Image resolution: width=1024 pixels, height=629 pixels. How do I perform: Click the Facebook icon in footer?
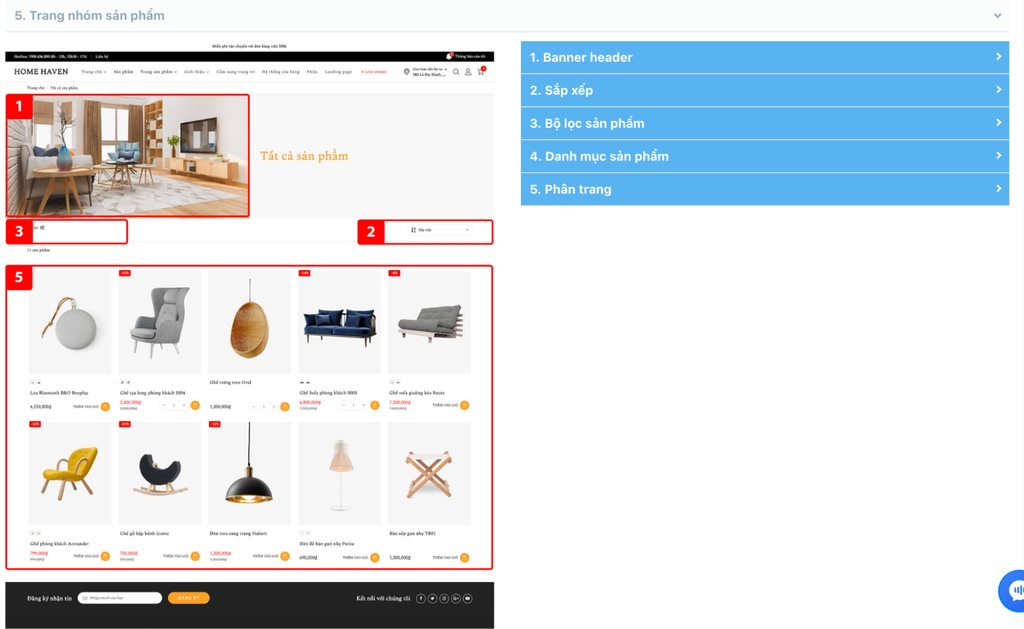click(421, 598)
